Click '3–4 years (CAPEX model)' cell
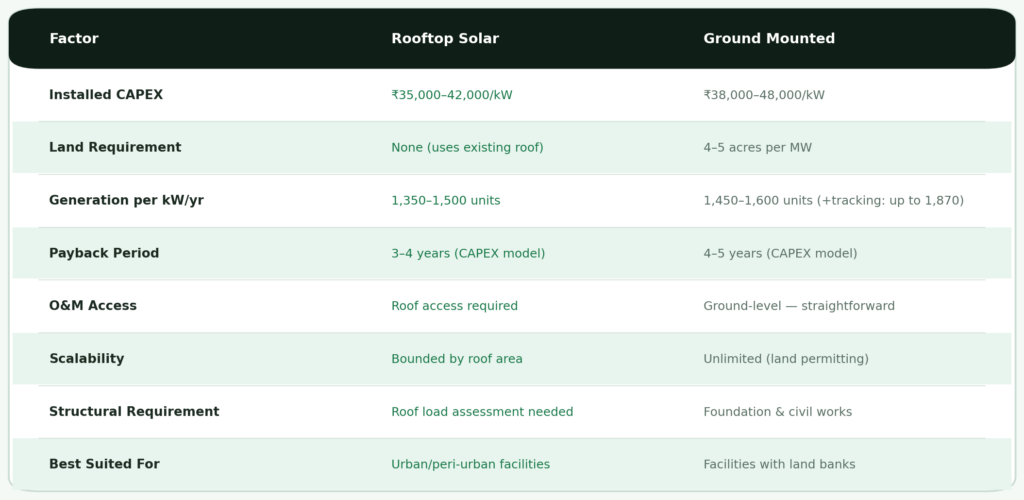 click(x=468, y=253)
